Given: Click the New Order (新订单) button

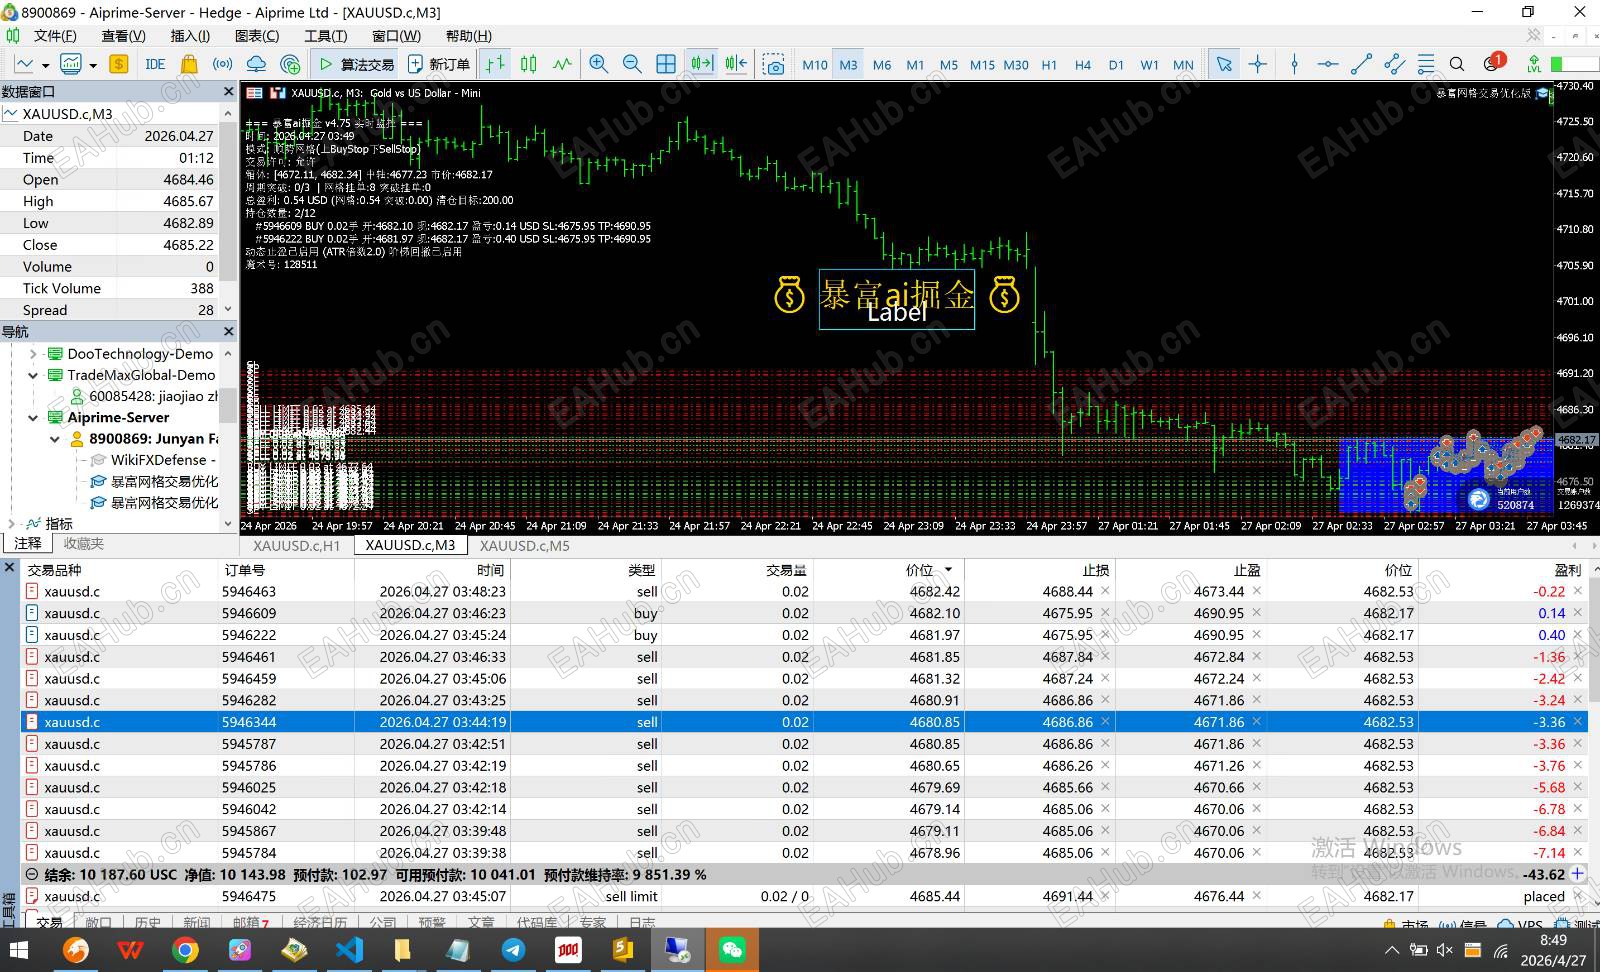Looking at the screenshot, I should (439, 64).
